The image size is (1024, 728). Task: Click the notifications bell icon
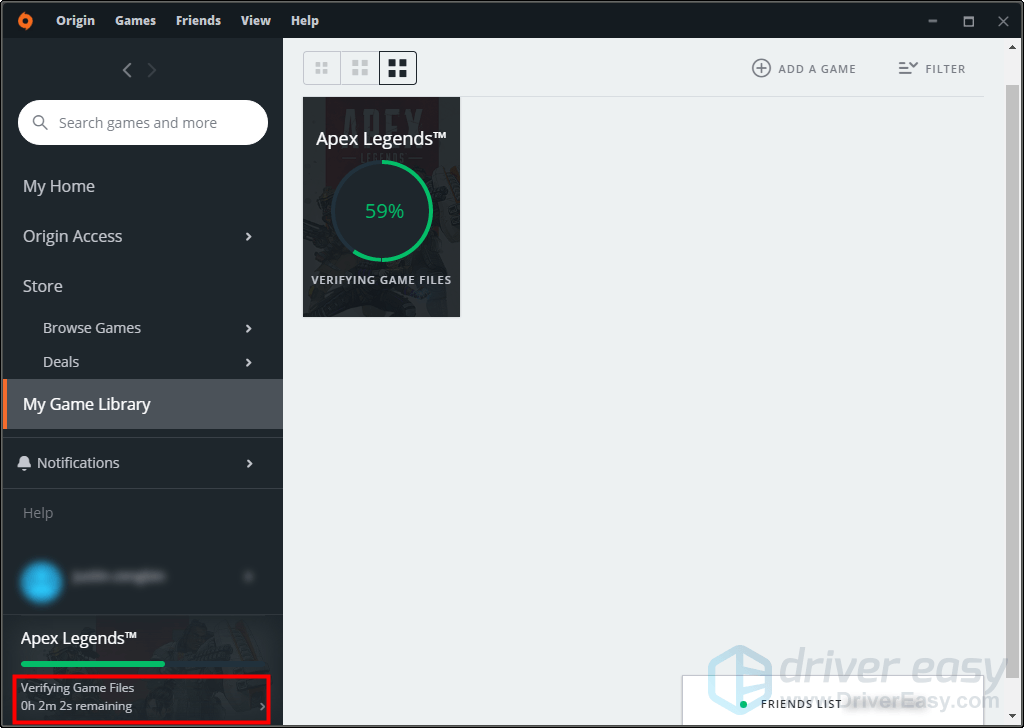pos(24,462)
